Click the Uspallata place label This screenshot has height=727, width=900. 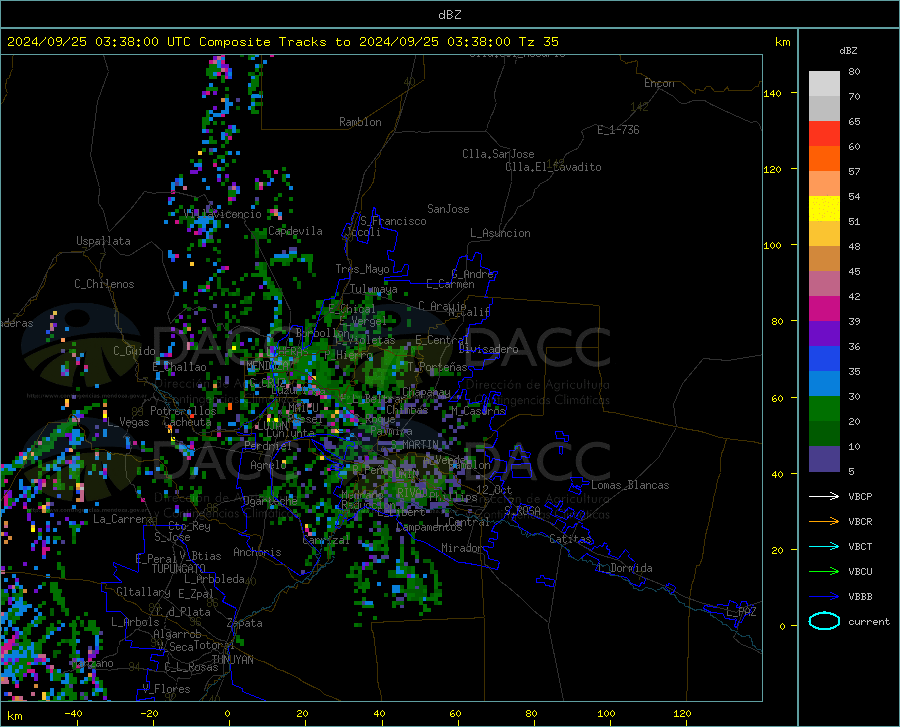coord(103,241)
